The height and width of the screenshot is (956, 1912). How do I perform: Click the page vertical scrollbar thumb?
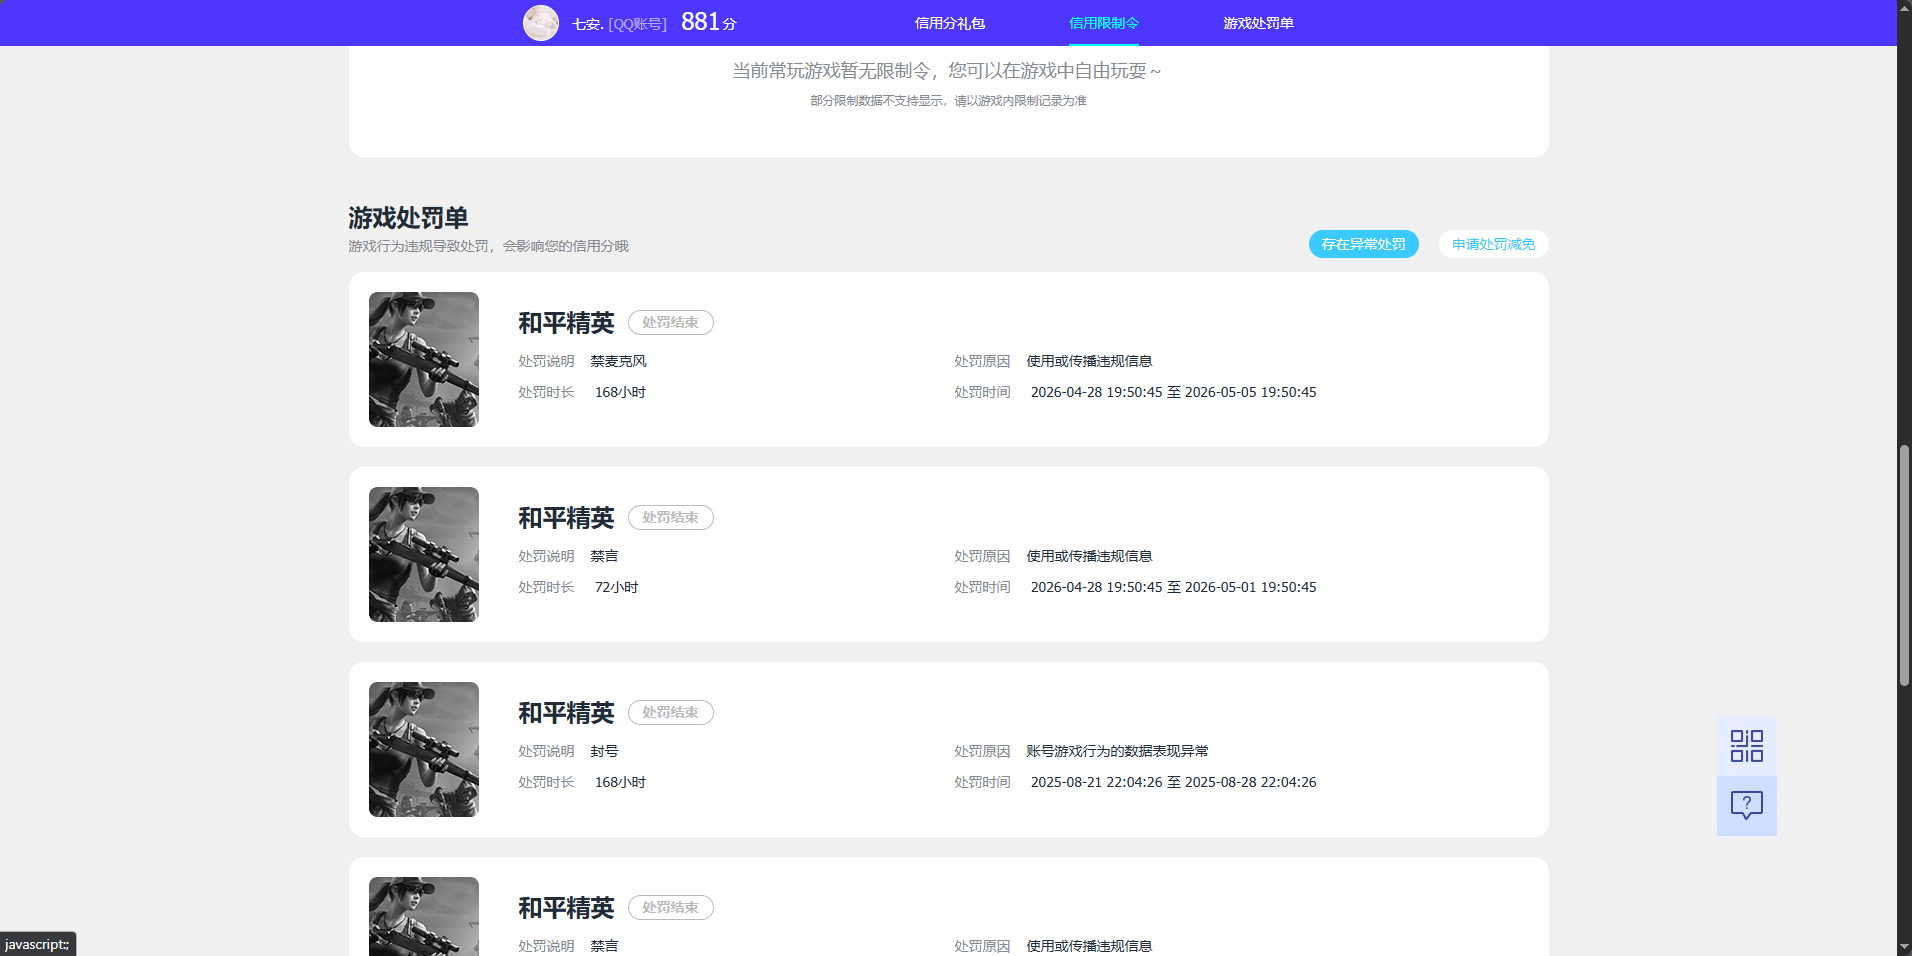pyautogui.click(x=1904, y=565)
